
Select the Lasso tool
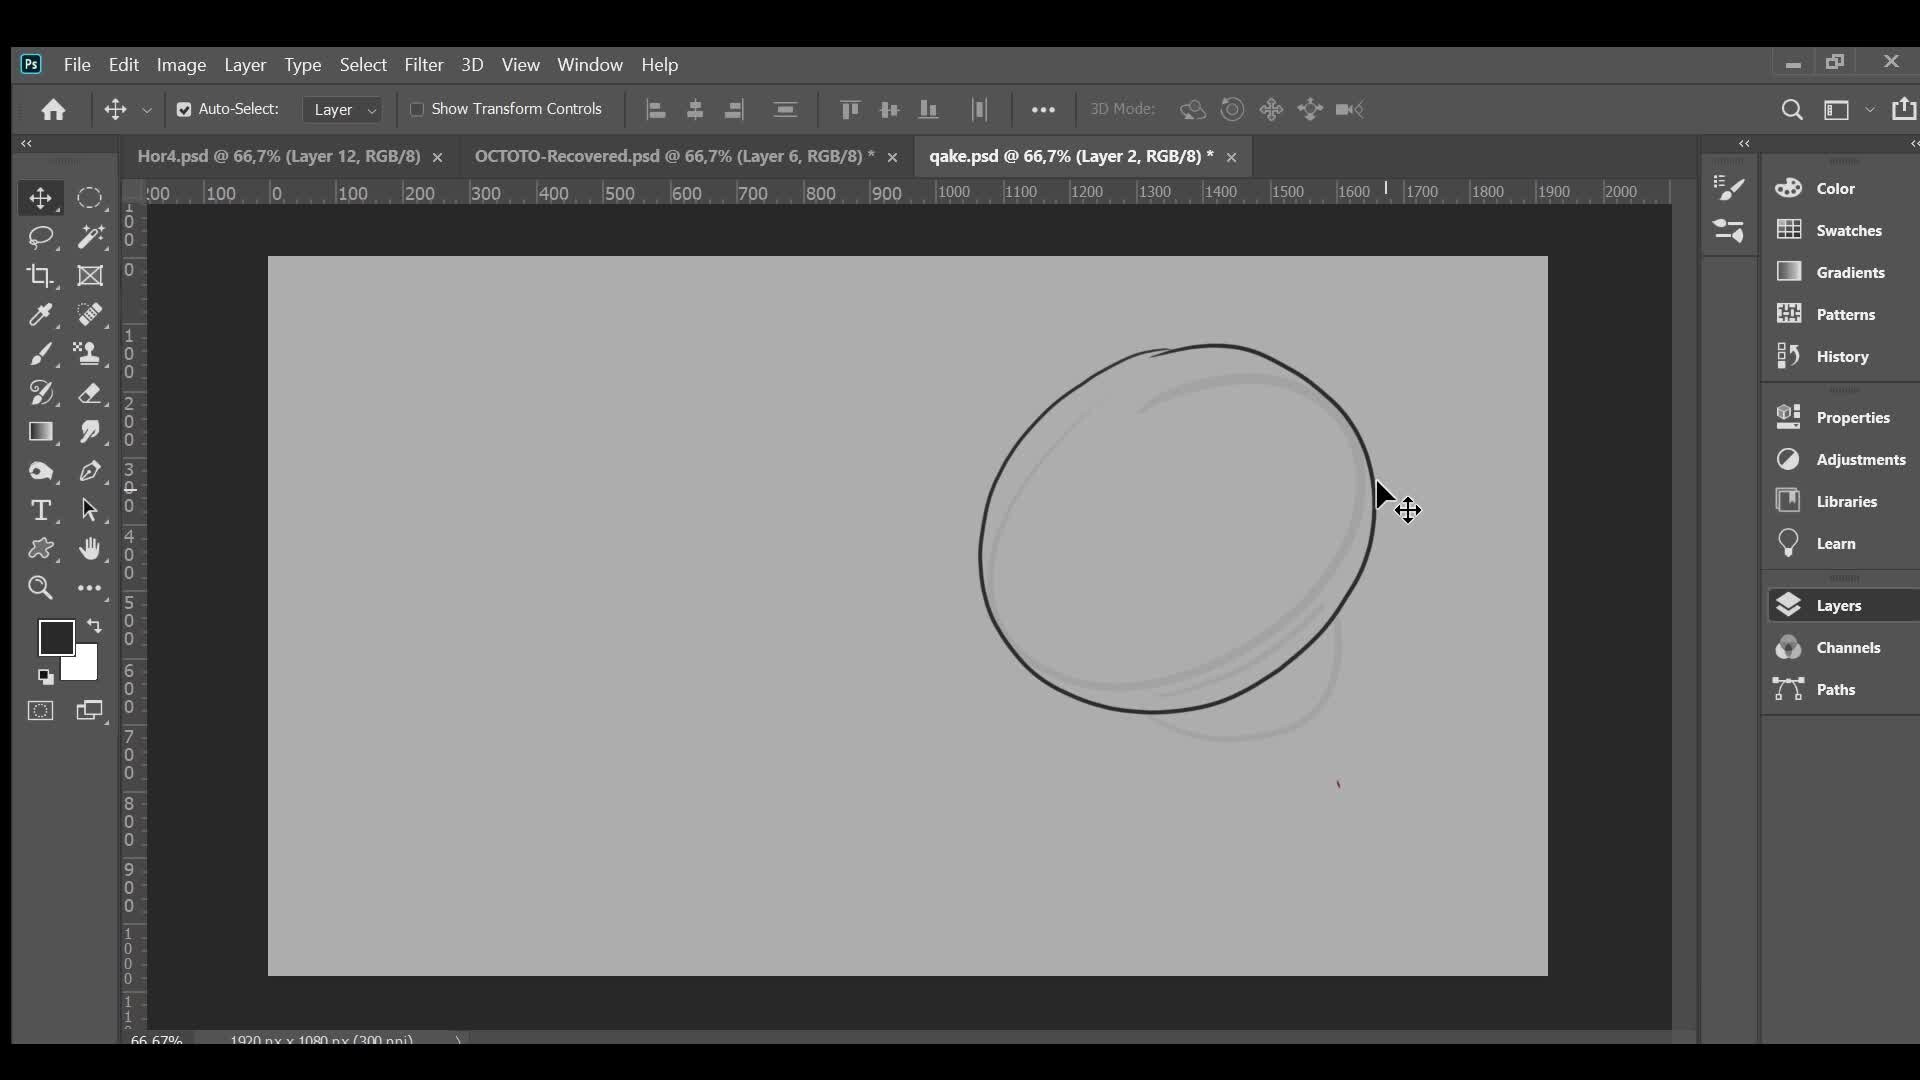coord(40,237)
